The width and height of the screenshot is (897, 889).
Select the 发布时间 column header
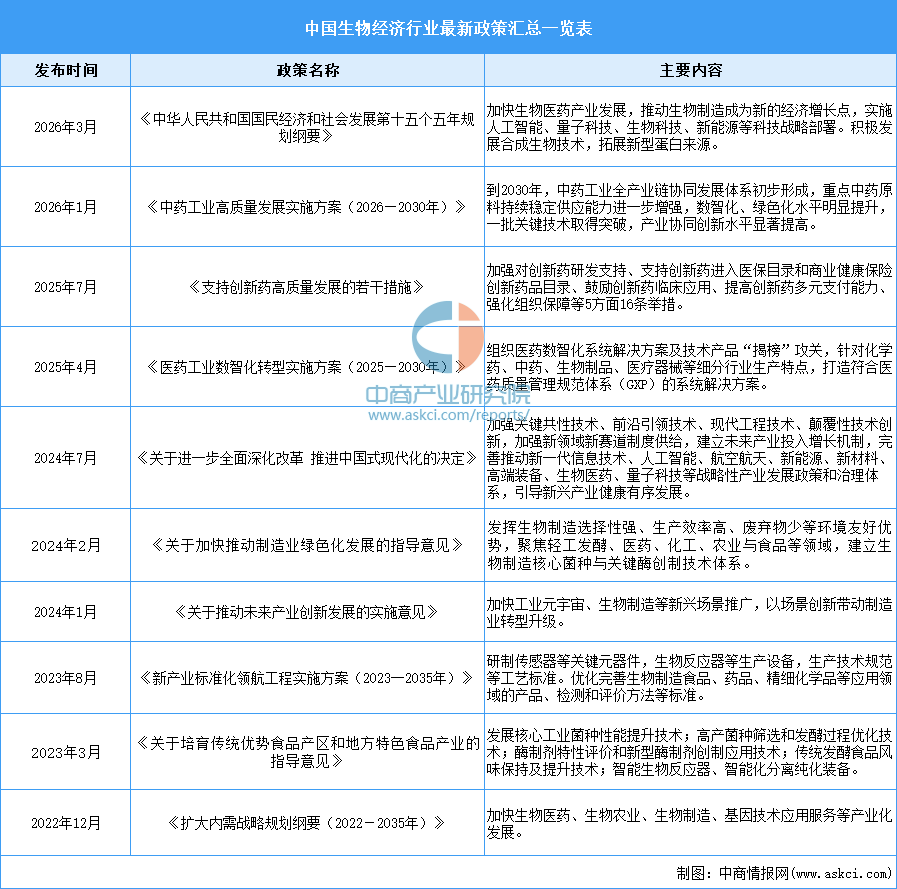point(66,71)
